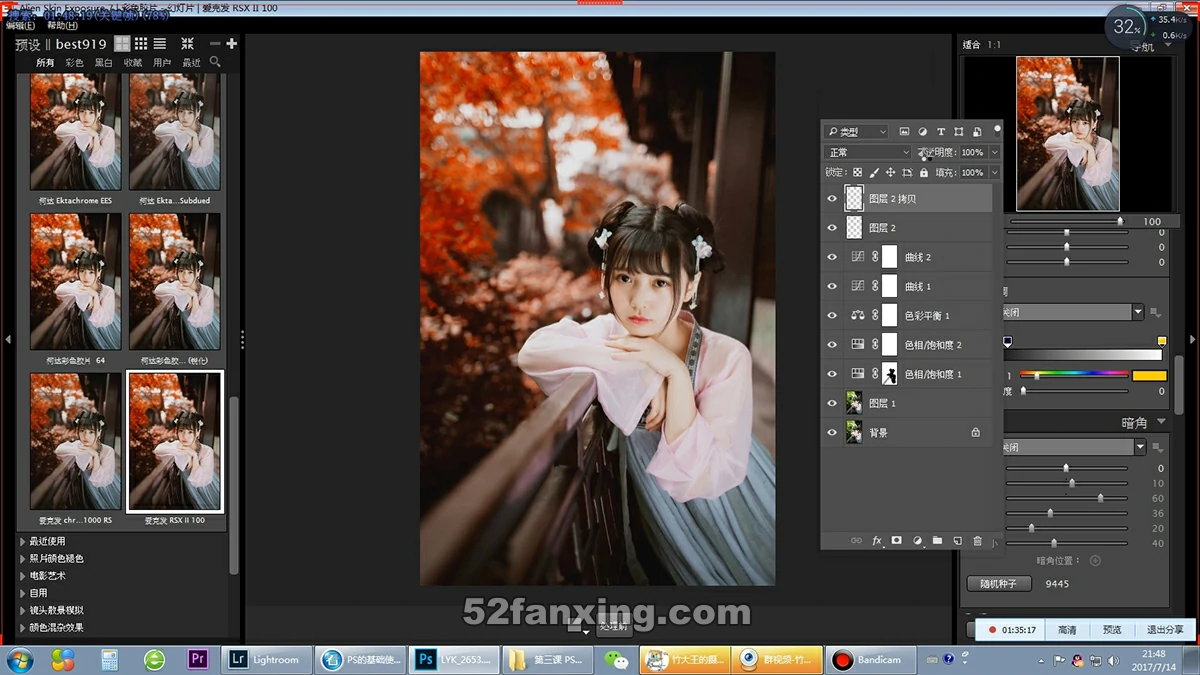Create new layer icon

tap(957, 541)
